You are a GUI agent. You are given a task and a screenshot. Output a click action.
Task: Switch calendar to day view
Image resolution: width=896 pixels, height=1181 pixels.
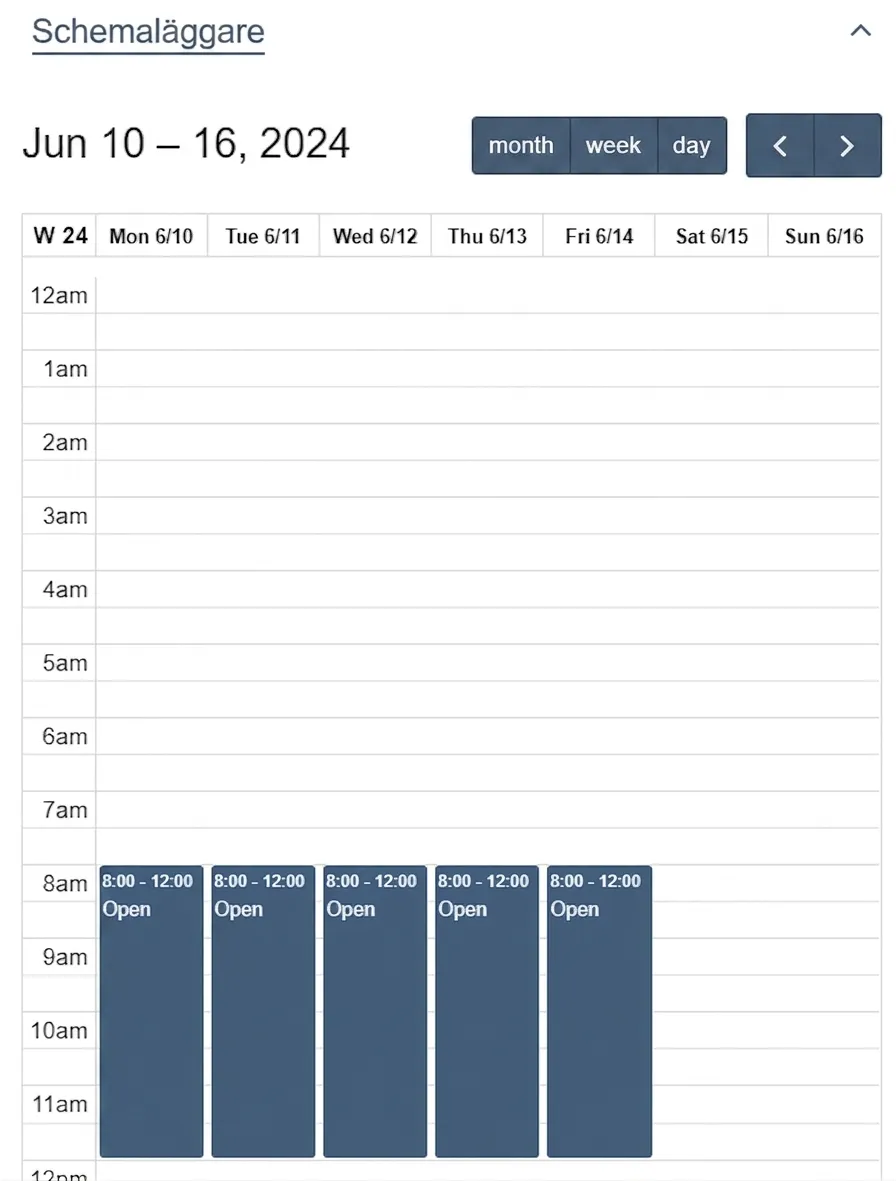point(692,145)
